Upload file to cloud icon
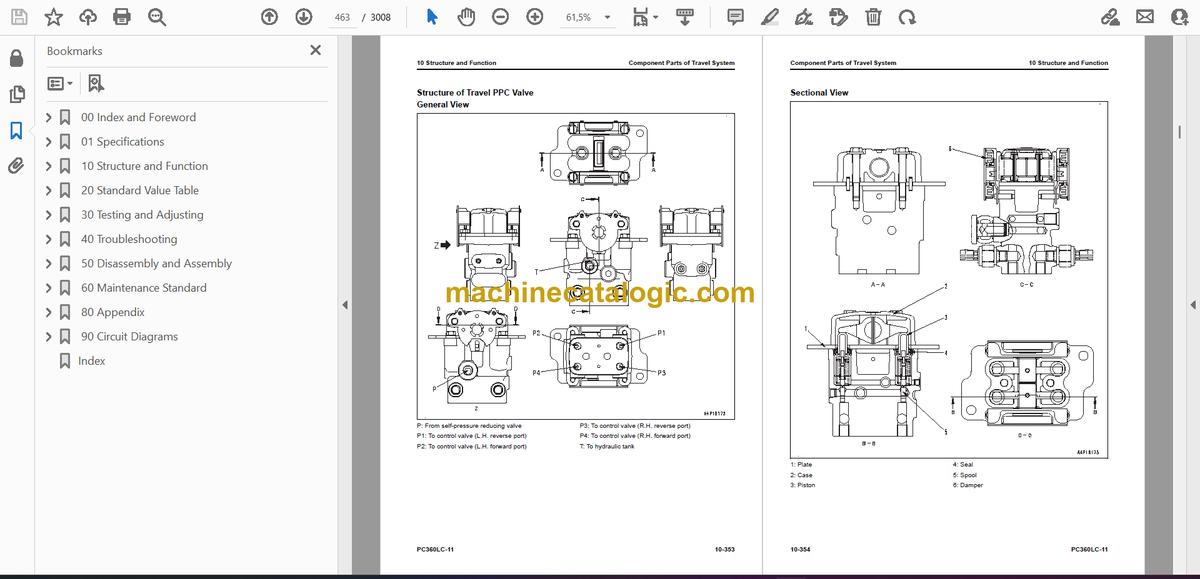Viewport: 1200px width, 579px height. click(88, 17)
